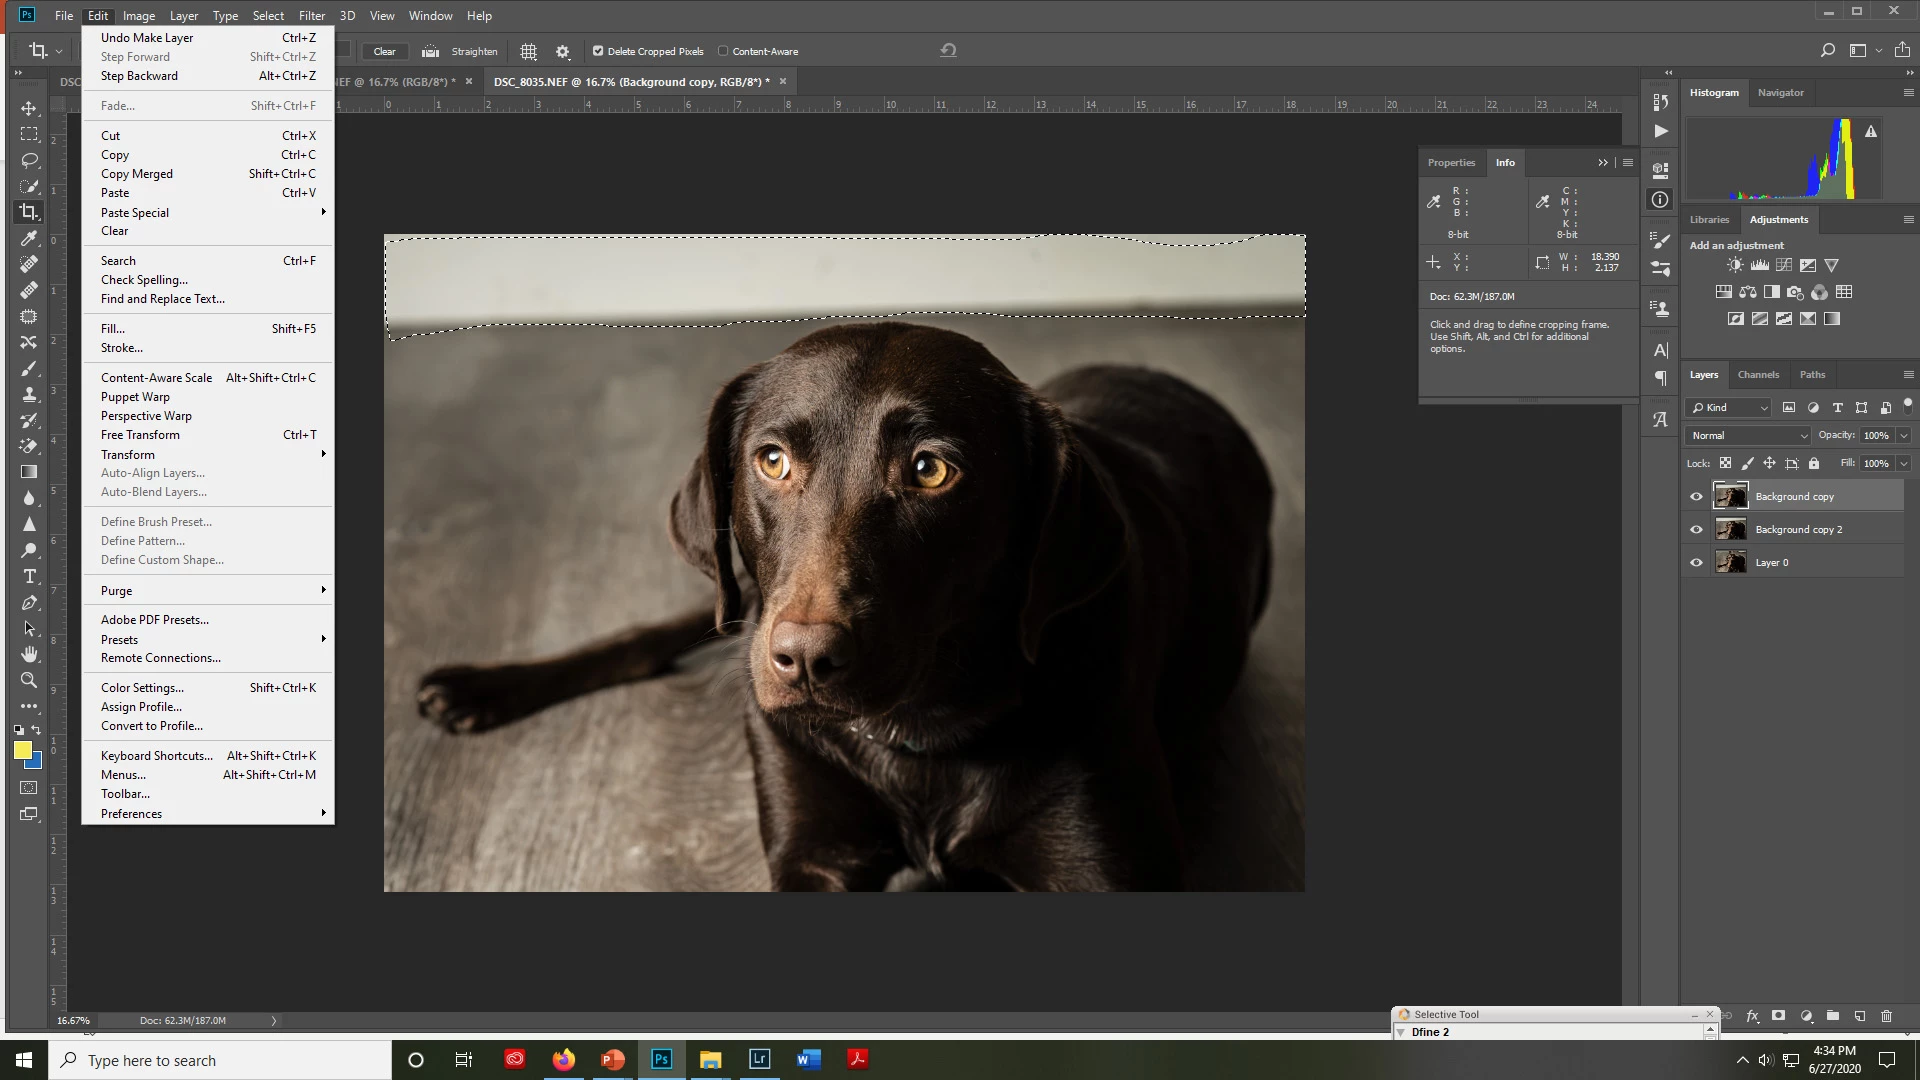Uncheck Delete Cropped Pixels checkbox
The height and width of the screenshot is (1080, 1920).
pos(598,51)
